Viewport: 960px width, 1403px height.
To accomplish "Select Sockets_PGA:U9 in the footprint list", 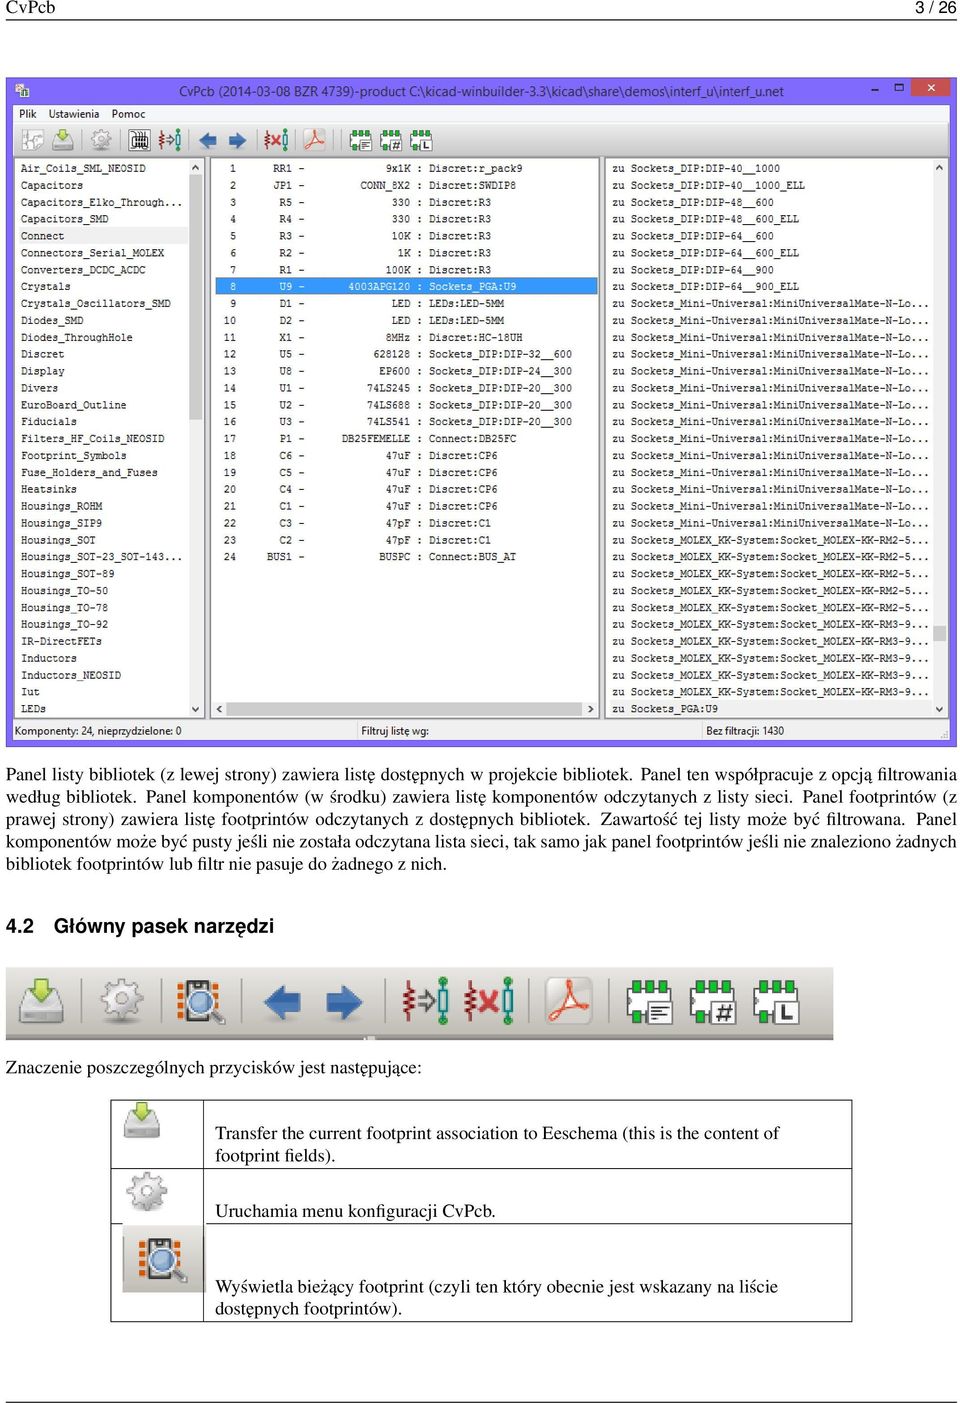I will click(x=769, y=709).
